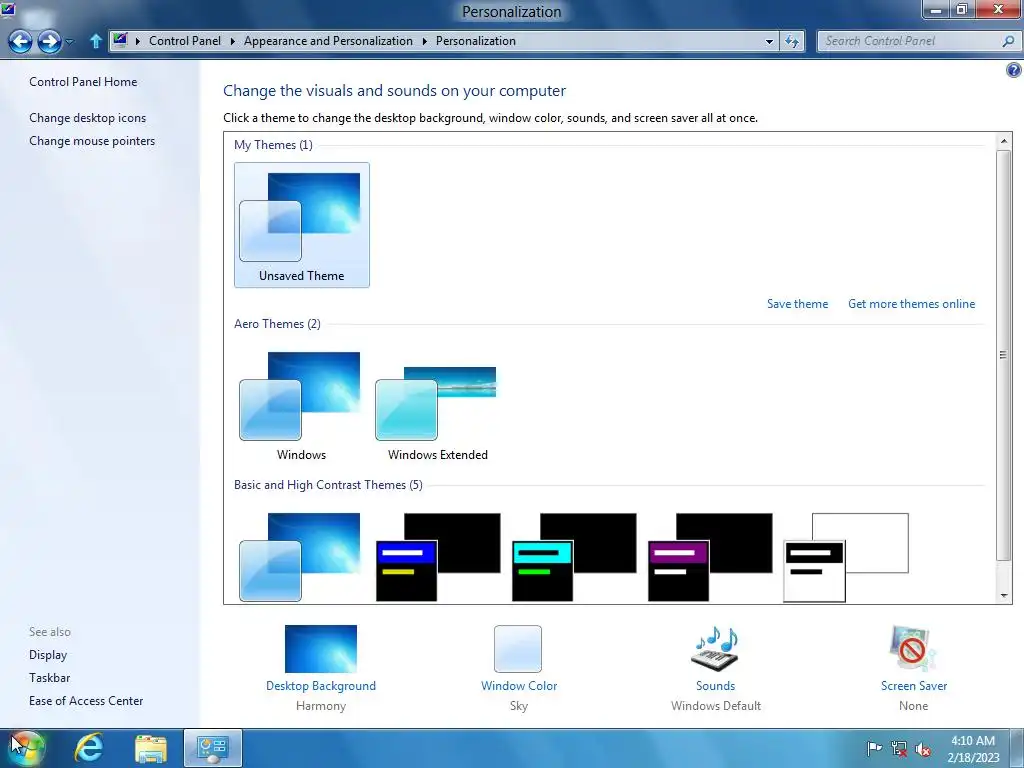Select high contrast theme with cyan title bar

574,557
